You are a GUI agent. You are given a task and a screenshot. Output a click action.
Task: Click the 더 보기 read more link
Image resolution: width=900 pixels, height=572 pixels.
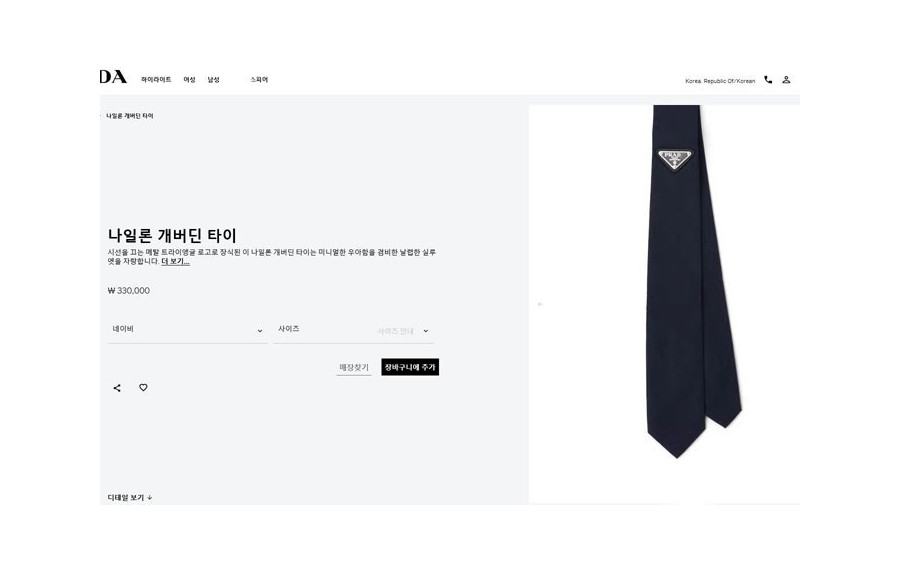click(176, 262)
